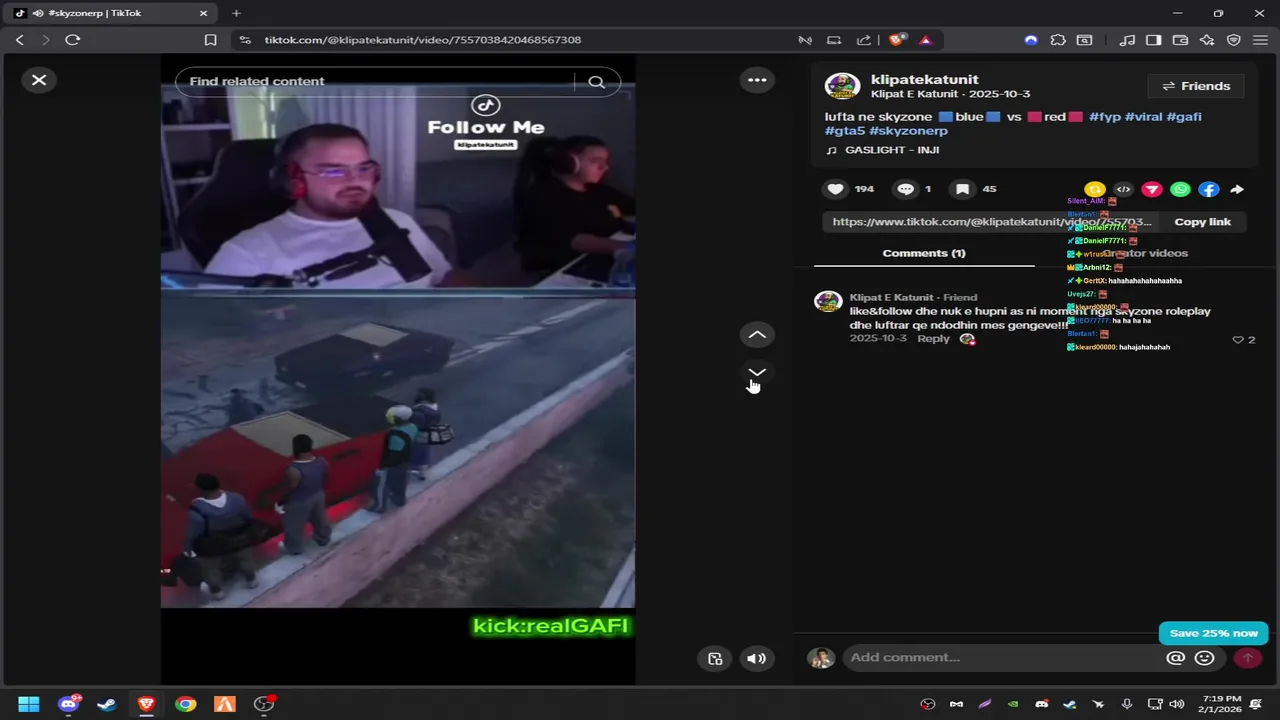Click Reply under the comment

coord(933,339)
